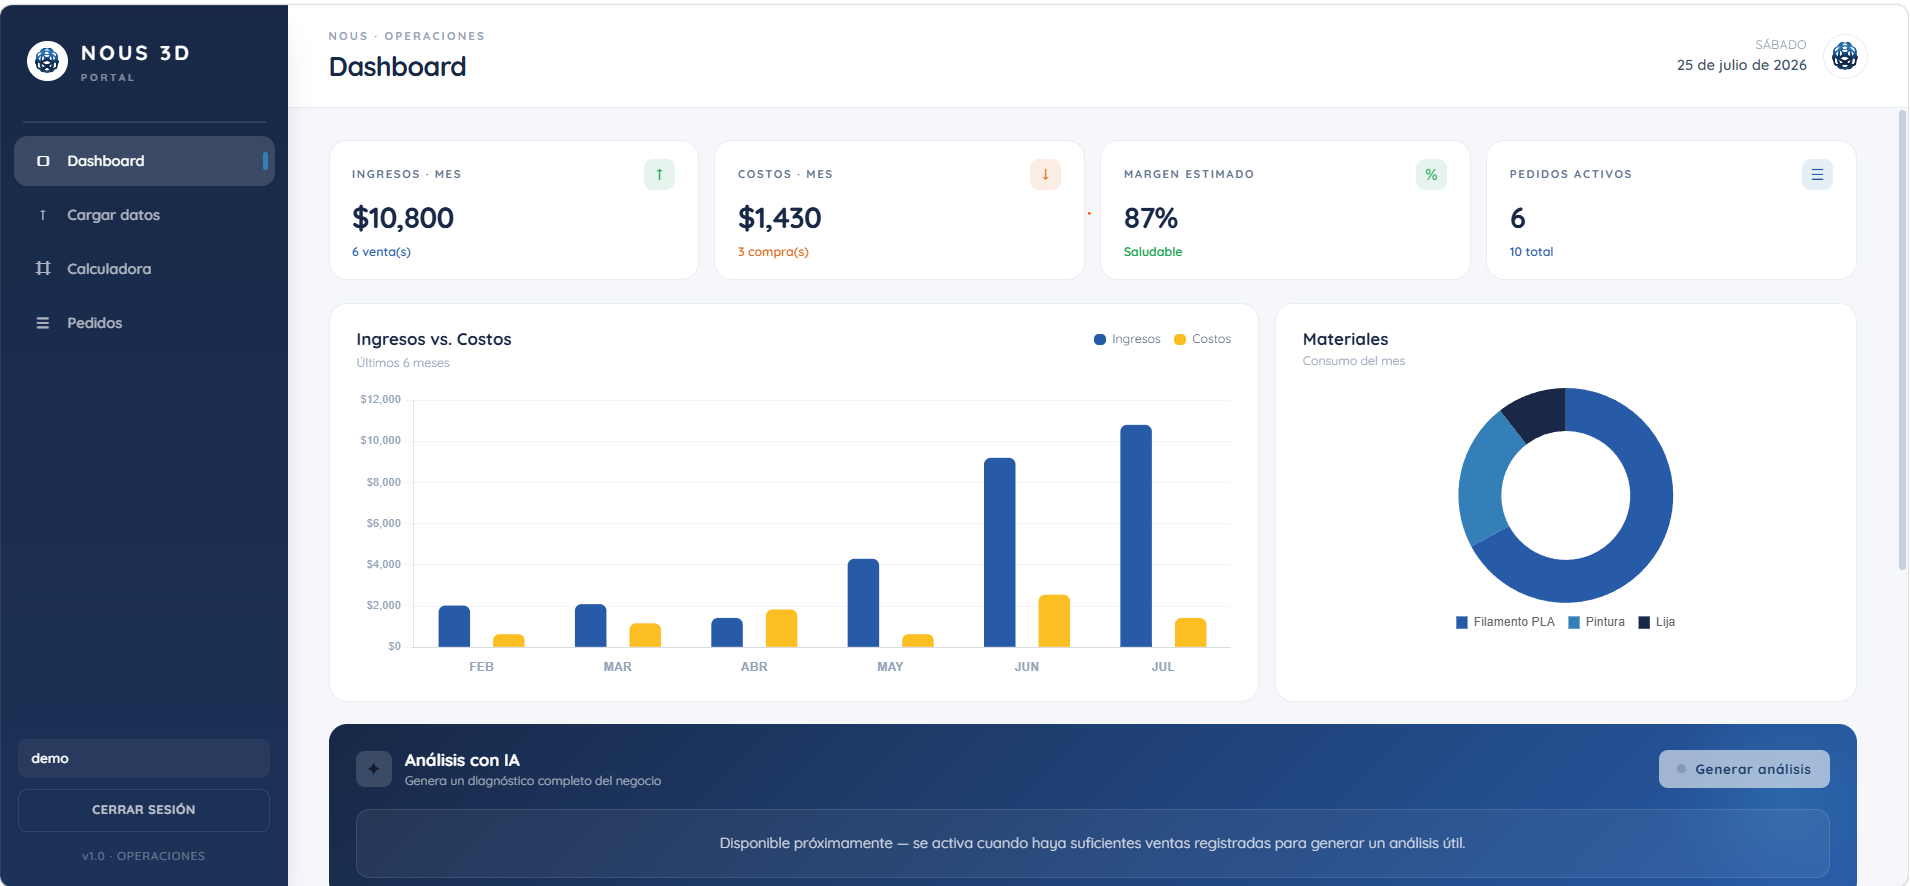
Task: Click the JUL Ingresos bar in chart
Action: (x=1136, y=536)
